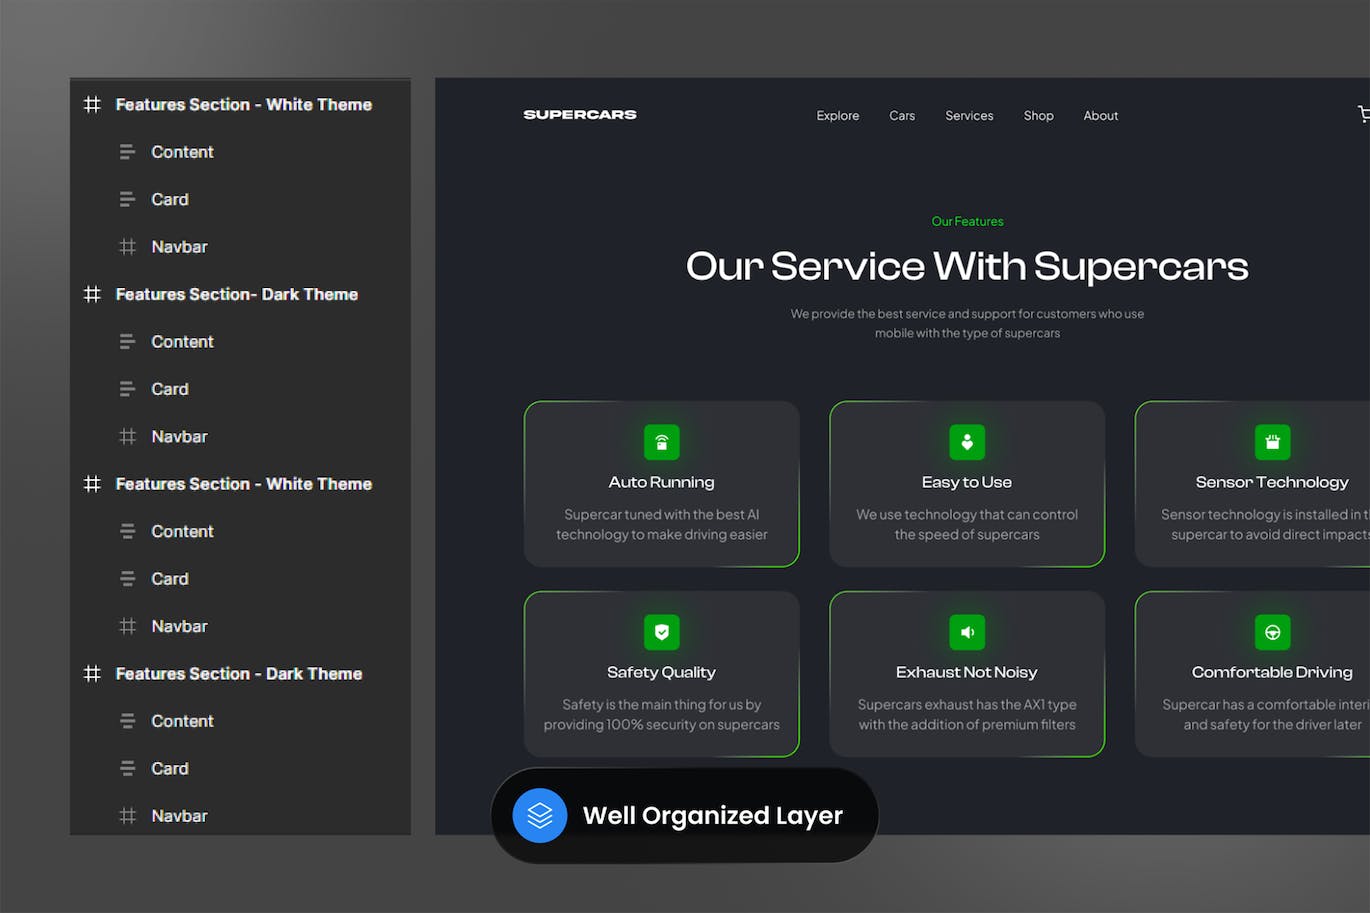Click the Comfortable Driving steering wheel icon
1370x913 pixels.
coord(1272,632)
